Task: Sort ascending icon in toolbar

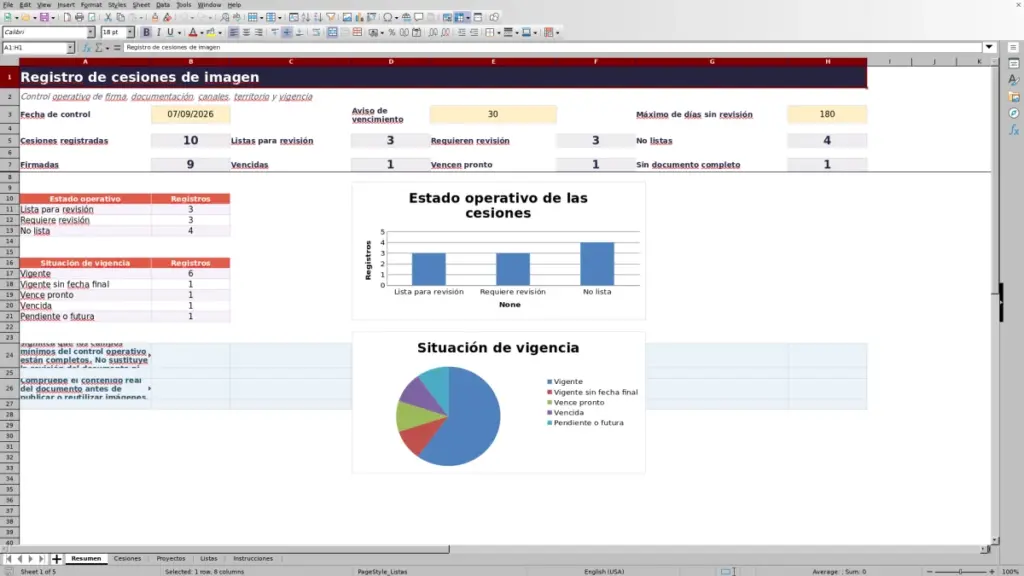Action: coord(306,18)
